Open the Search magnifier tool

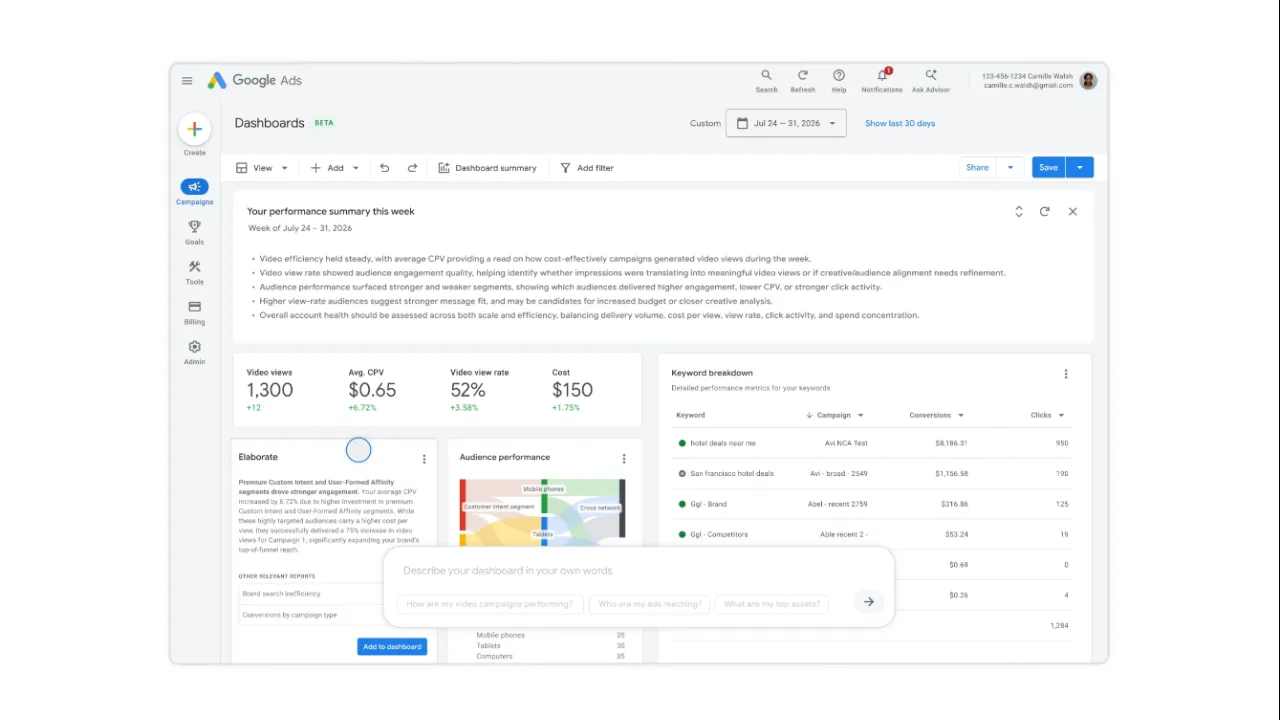point(766,81)
